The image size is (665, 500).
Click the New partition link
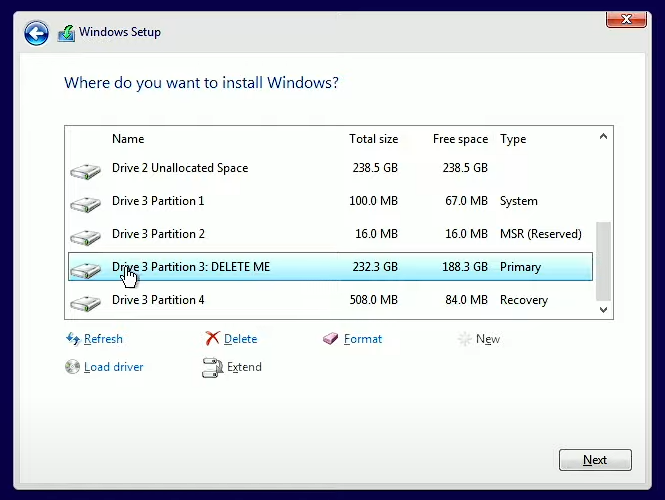point(488,339)
